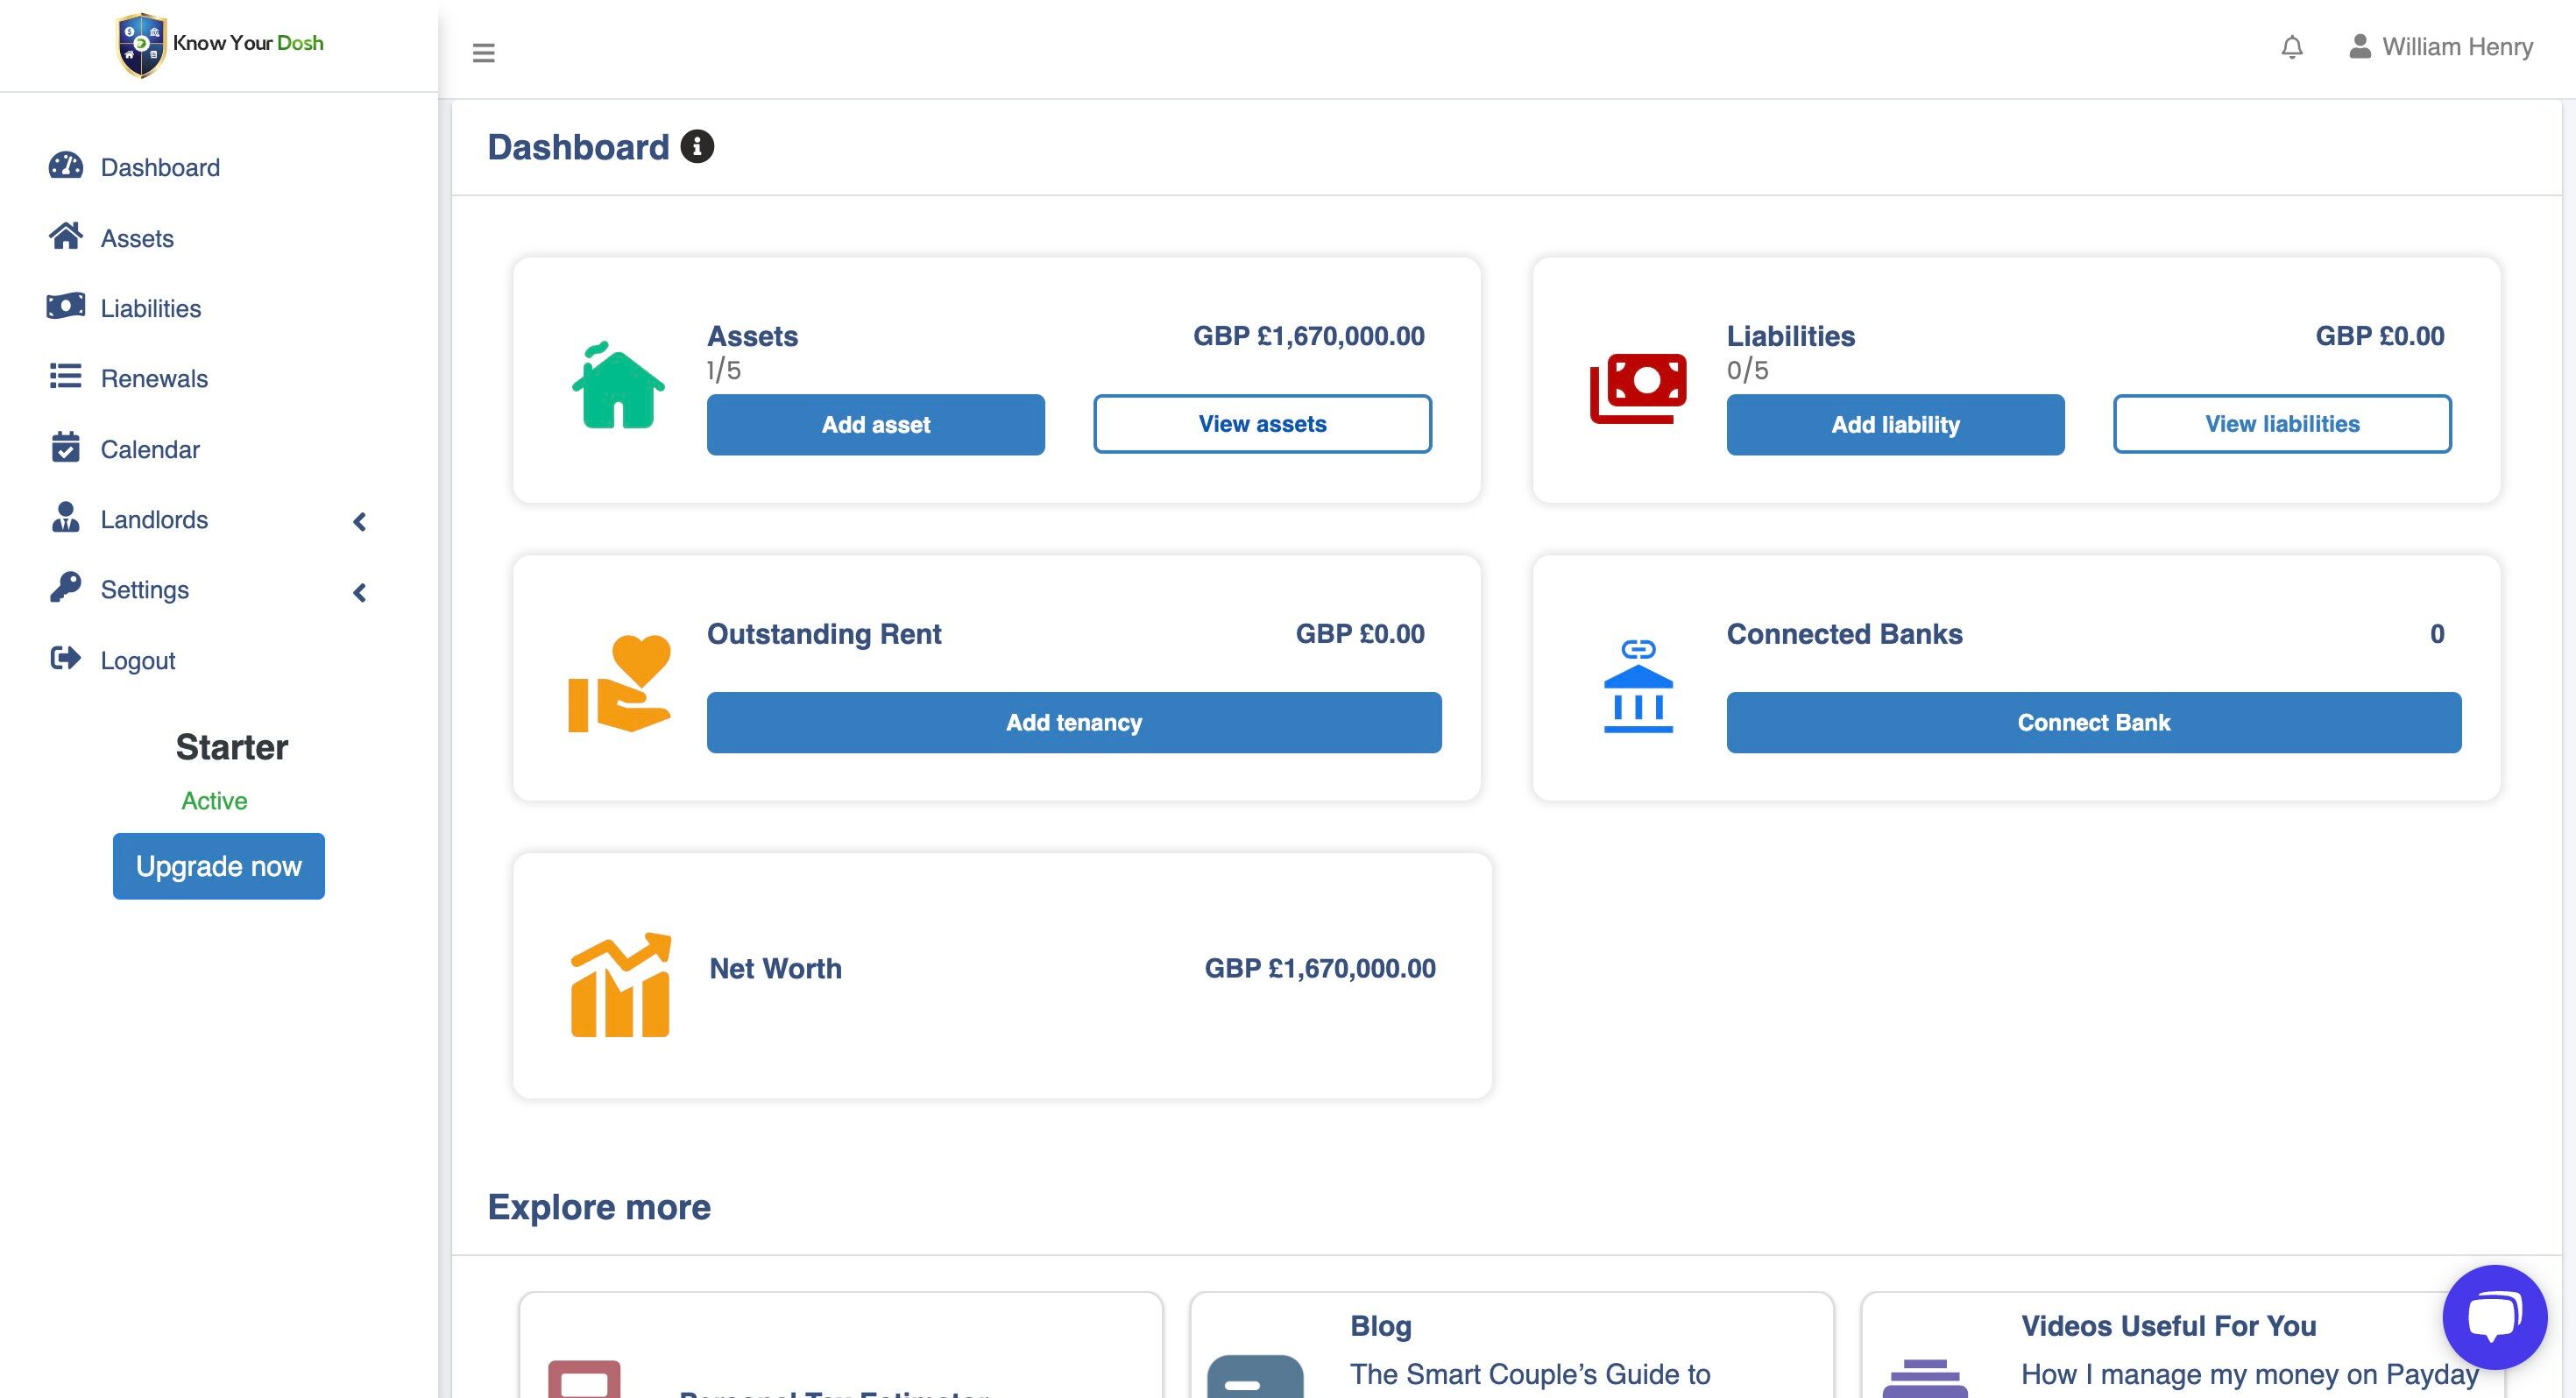The height and width of the screenshot is (1398, 2576).
Task: Click the Dashboard info icon
Action: point(697,147)
